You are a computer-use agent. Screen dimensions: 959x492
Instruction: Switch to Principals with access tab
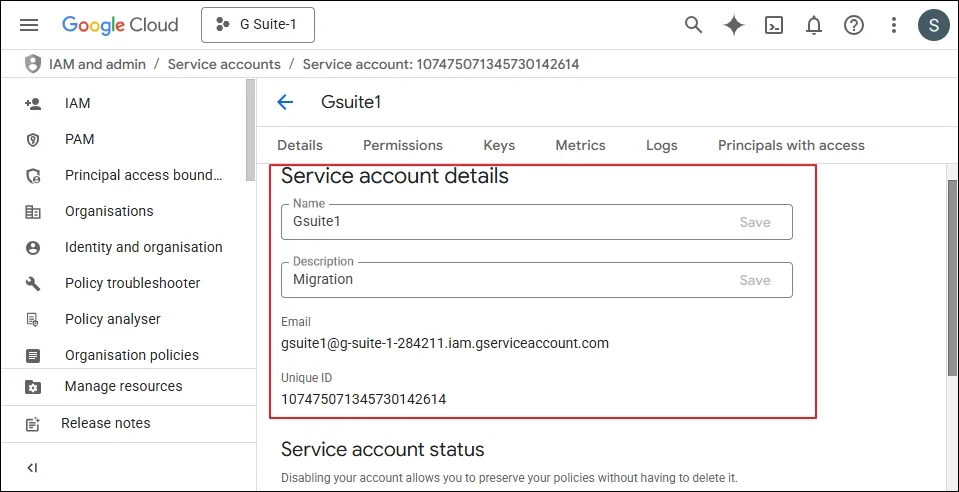(791, 146)
